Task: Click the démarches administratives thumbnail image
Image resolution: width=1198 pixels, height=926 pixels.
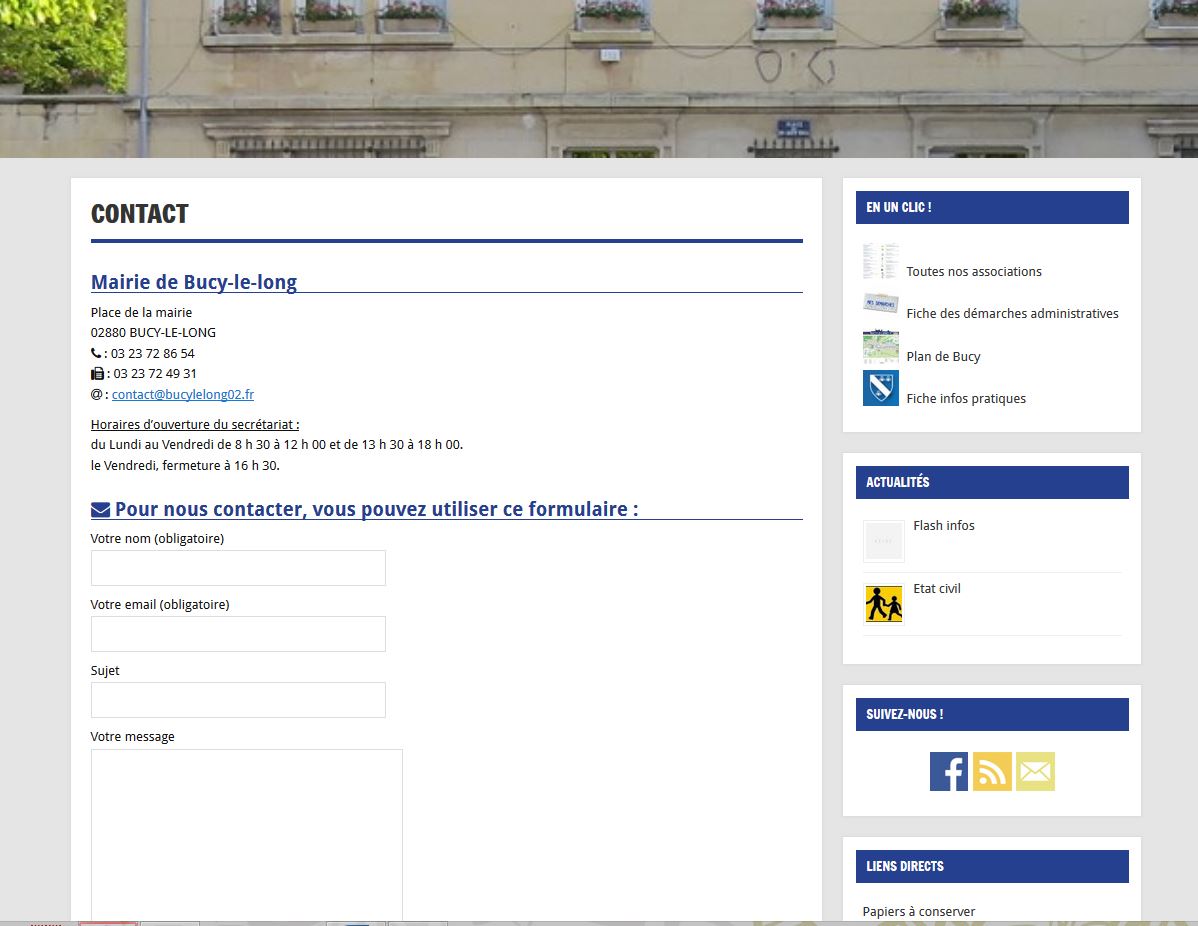Action: click(x=880, y=303)
